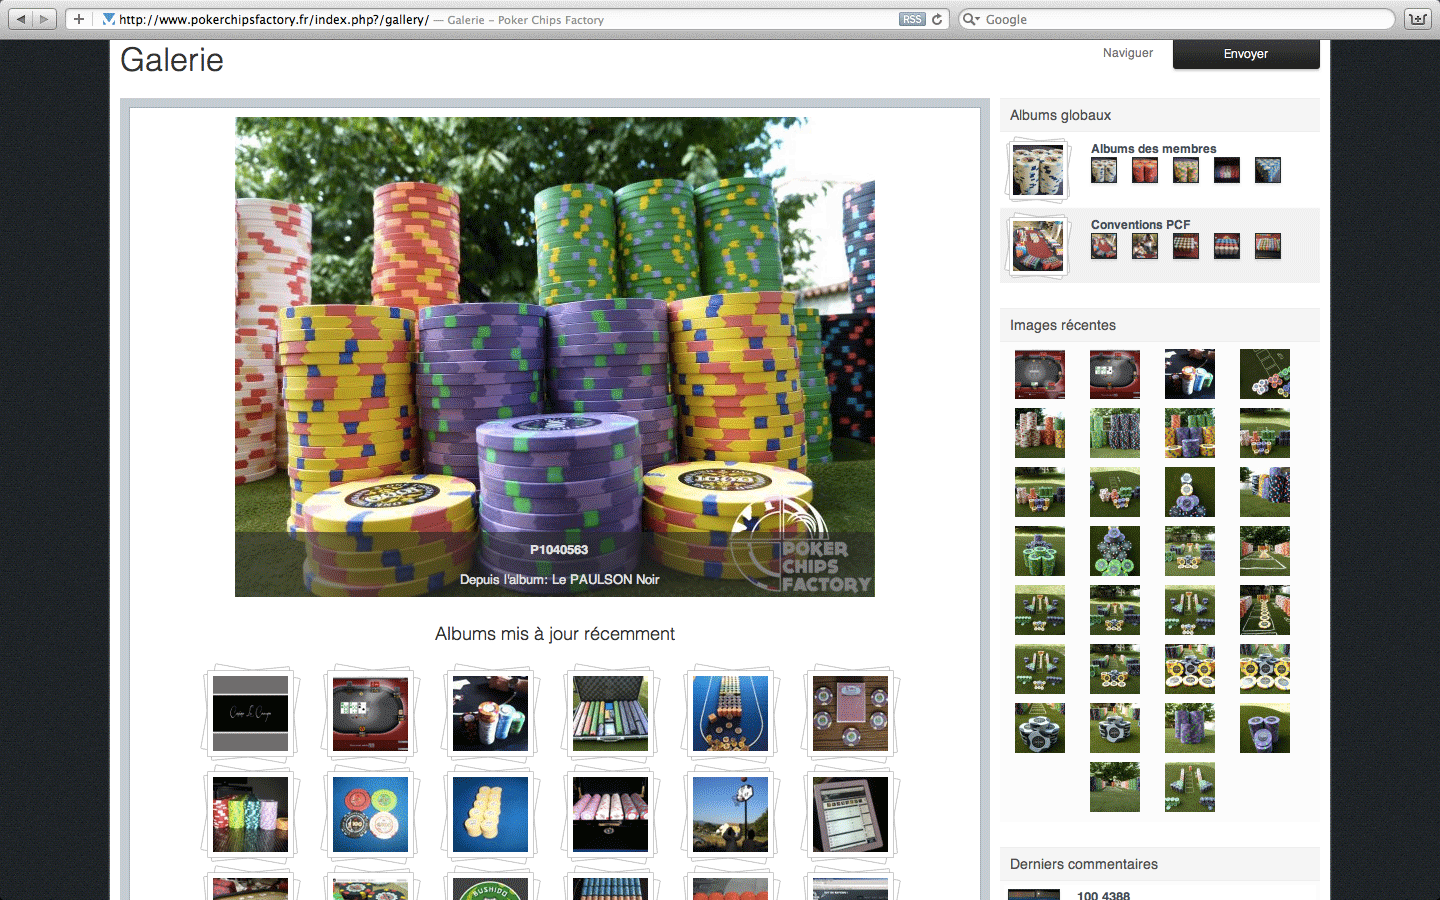
Task: Open the large featured chip stacks photo
Action: click(555, 357)
